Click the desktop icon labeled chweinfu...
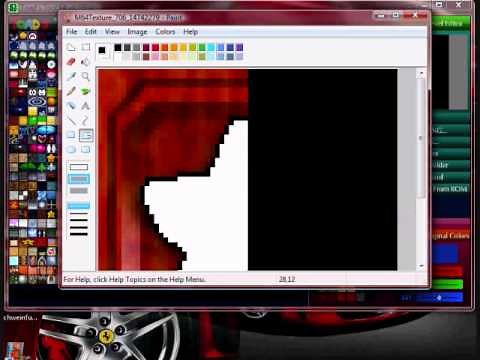The height and width of the screenshot is (360, 480). pos(20,318)
